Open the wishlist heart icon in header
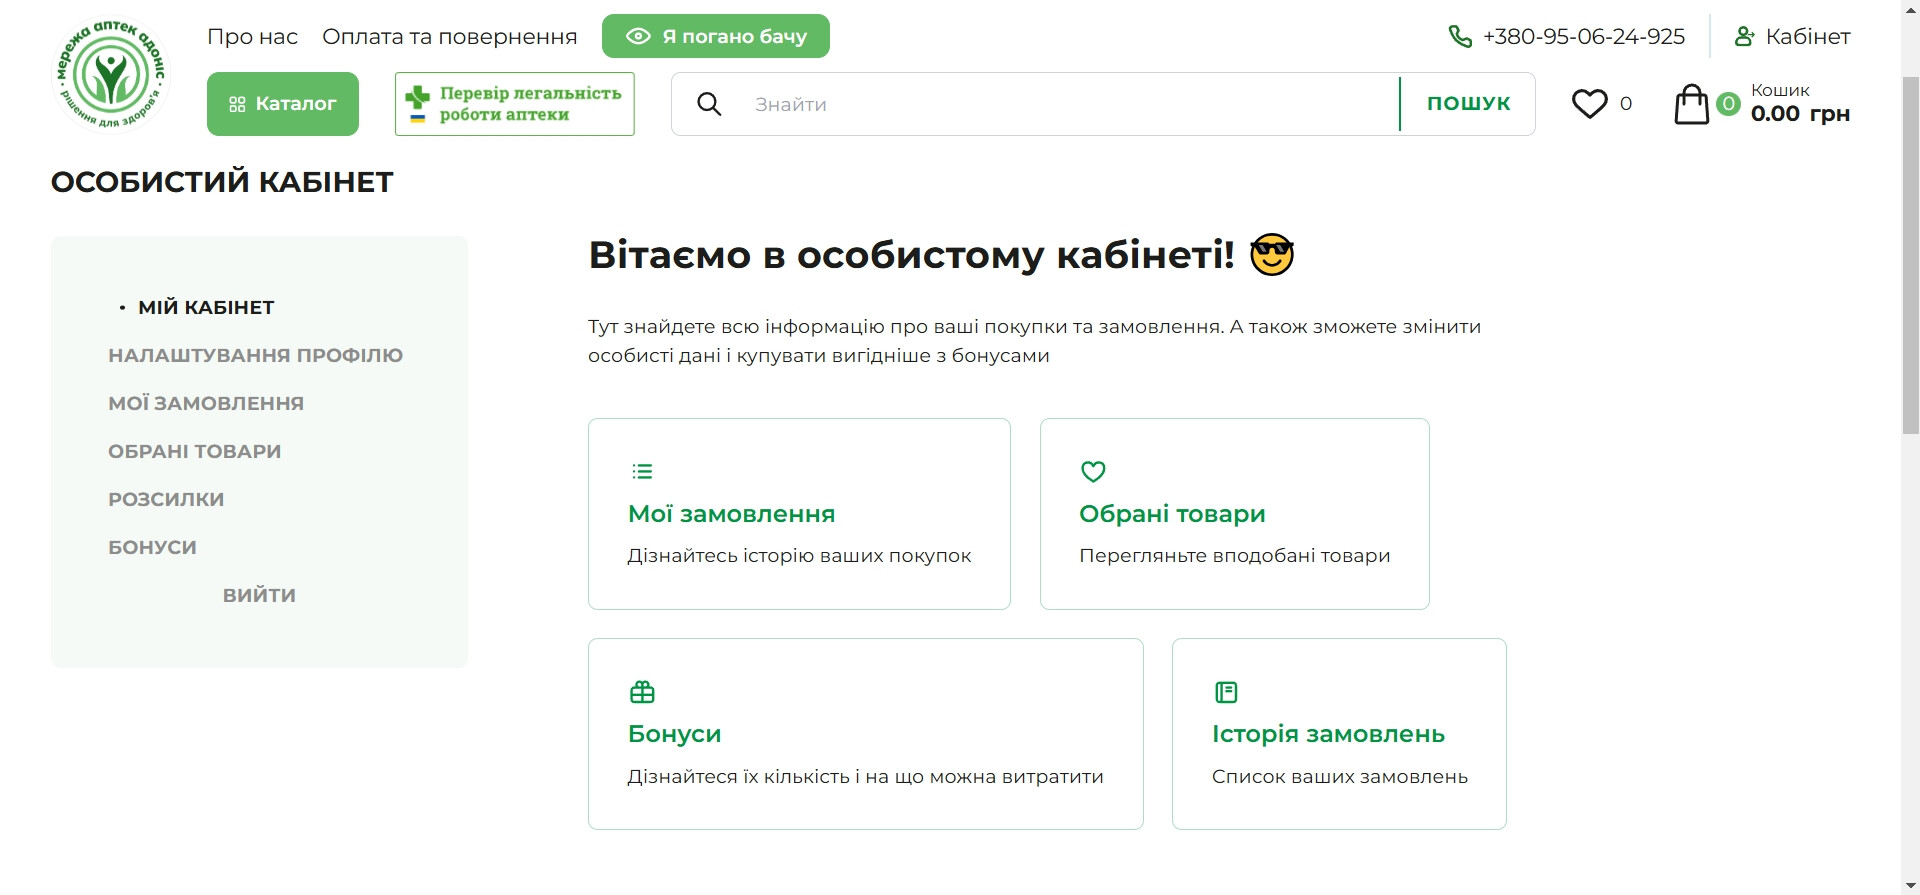The width and height of the screenshot is (1920, 895). coord(1589,104)
